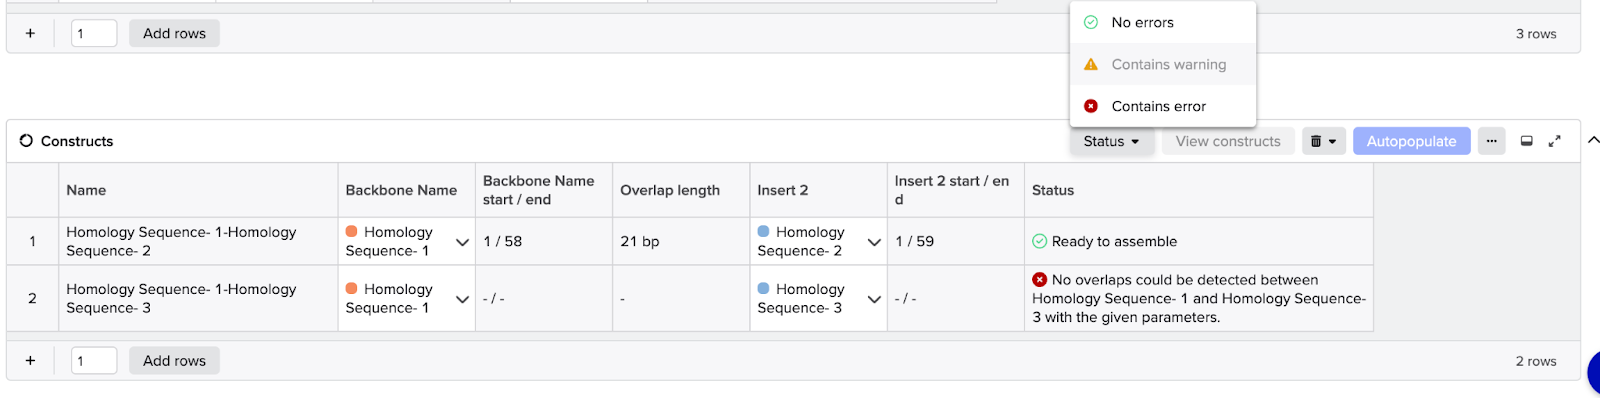Open row 1 Backbone Name dropdown
1600x398 pixels.
pyautogui.click(x=462, y=242)
